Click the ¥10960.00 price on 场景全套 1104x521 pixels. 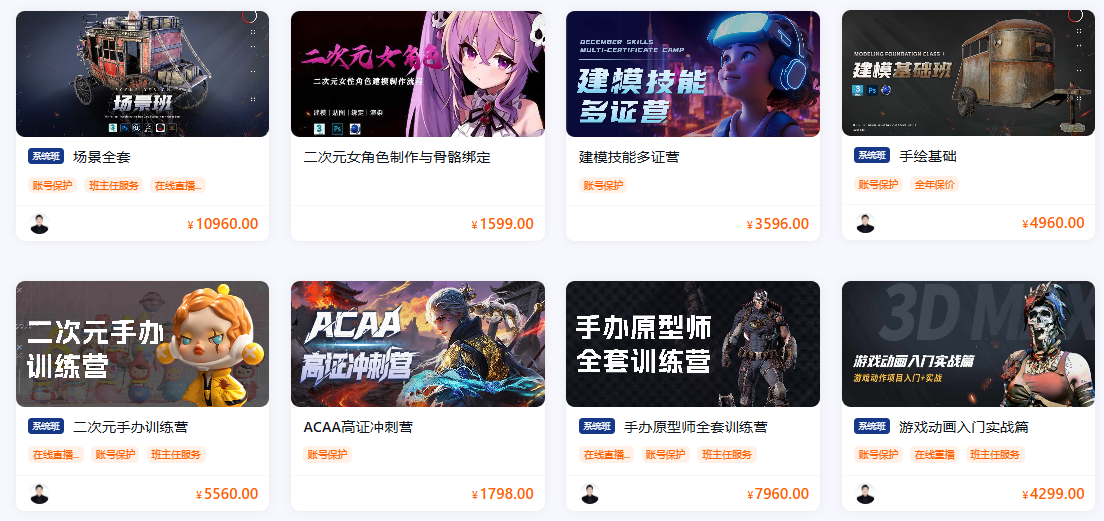tap(222, 224)
